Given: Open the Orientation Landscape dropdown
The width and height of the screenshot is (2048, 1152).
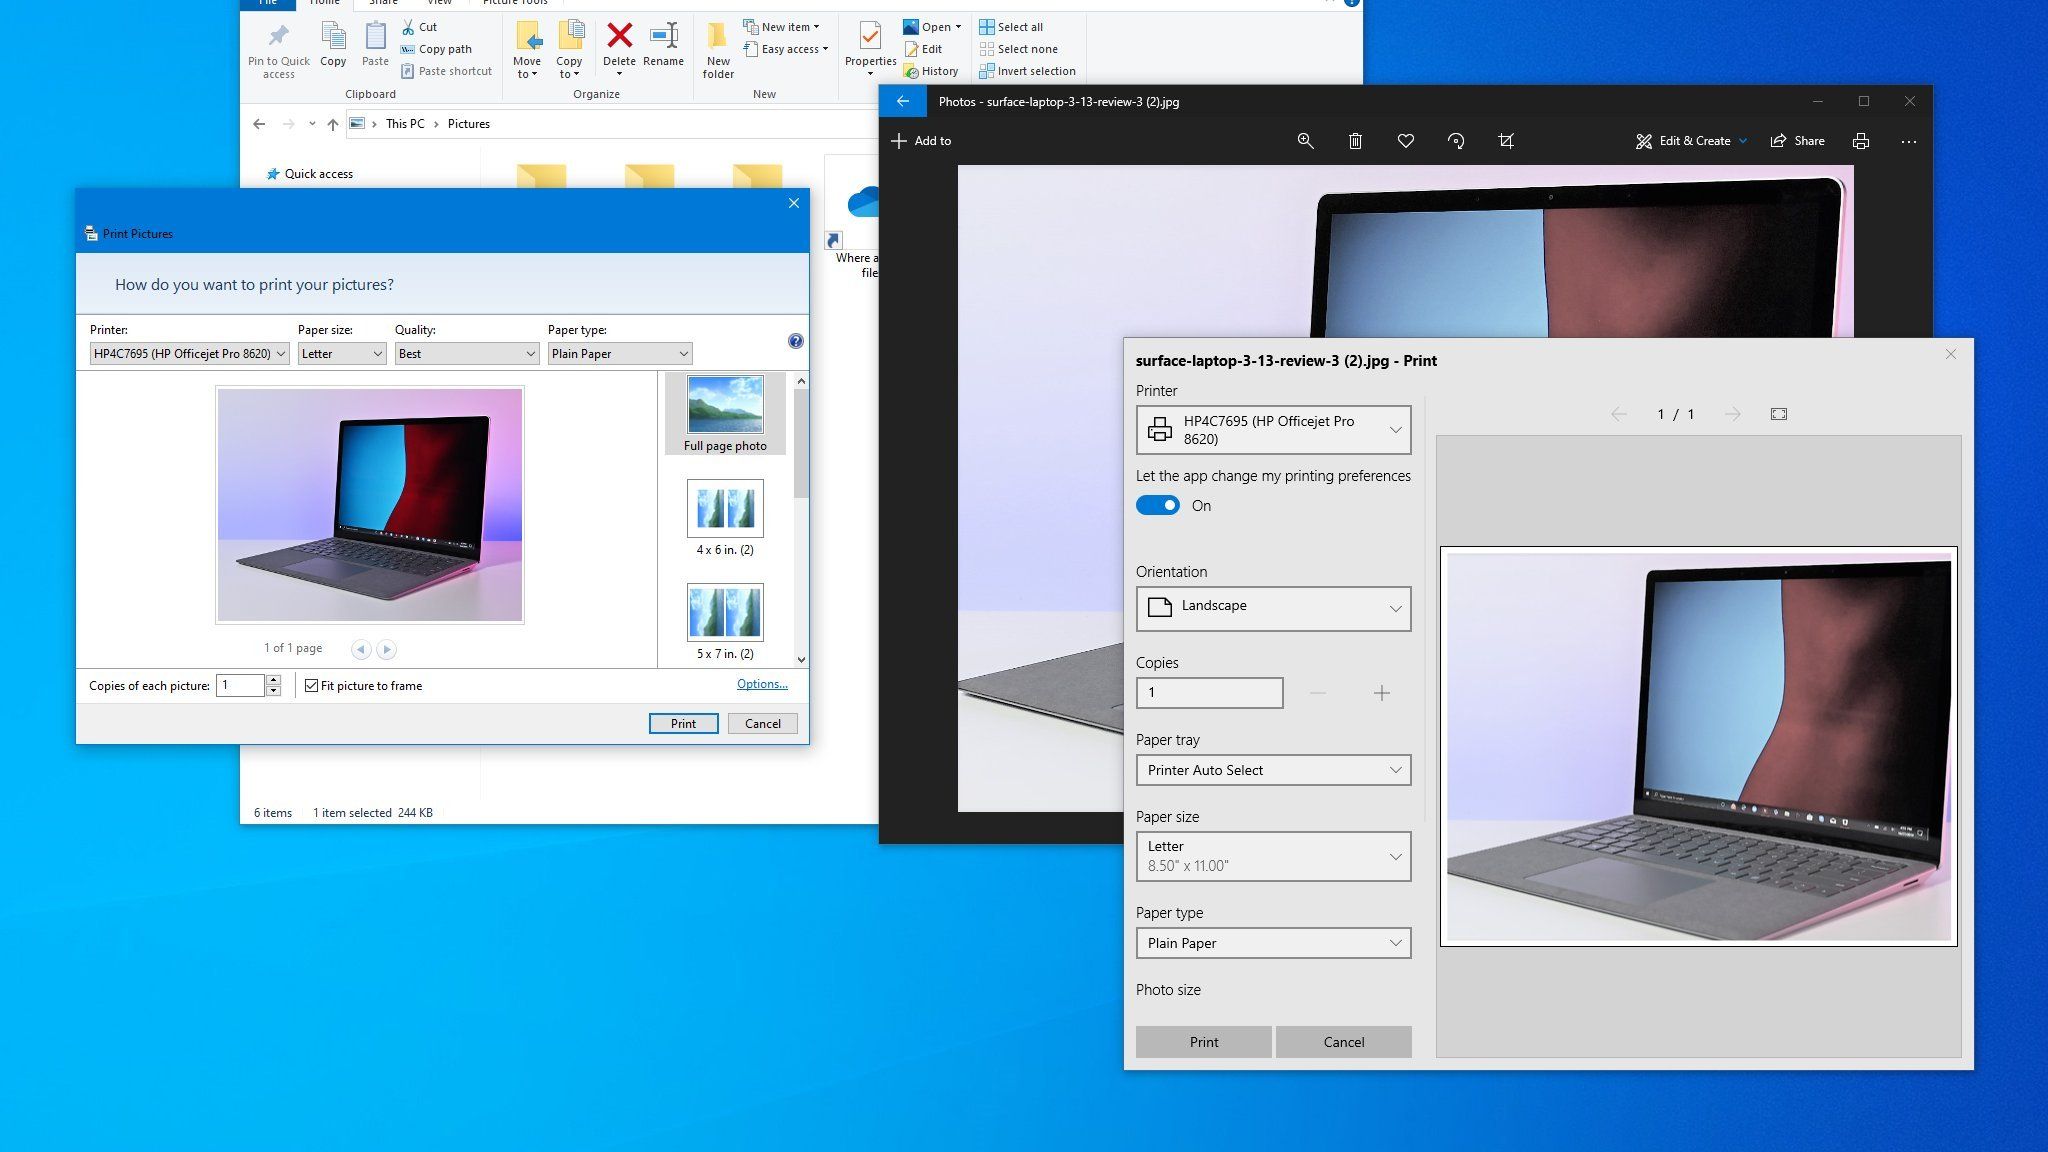Looking at the screenshot, I should point(1273,608).
